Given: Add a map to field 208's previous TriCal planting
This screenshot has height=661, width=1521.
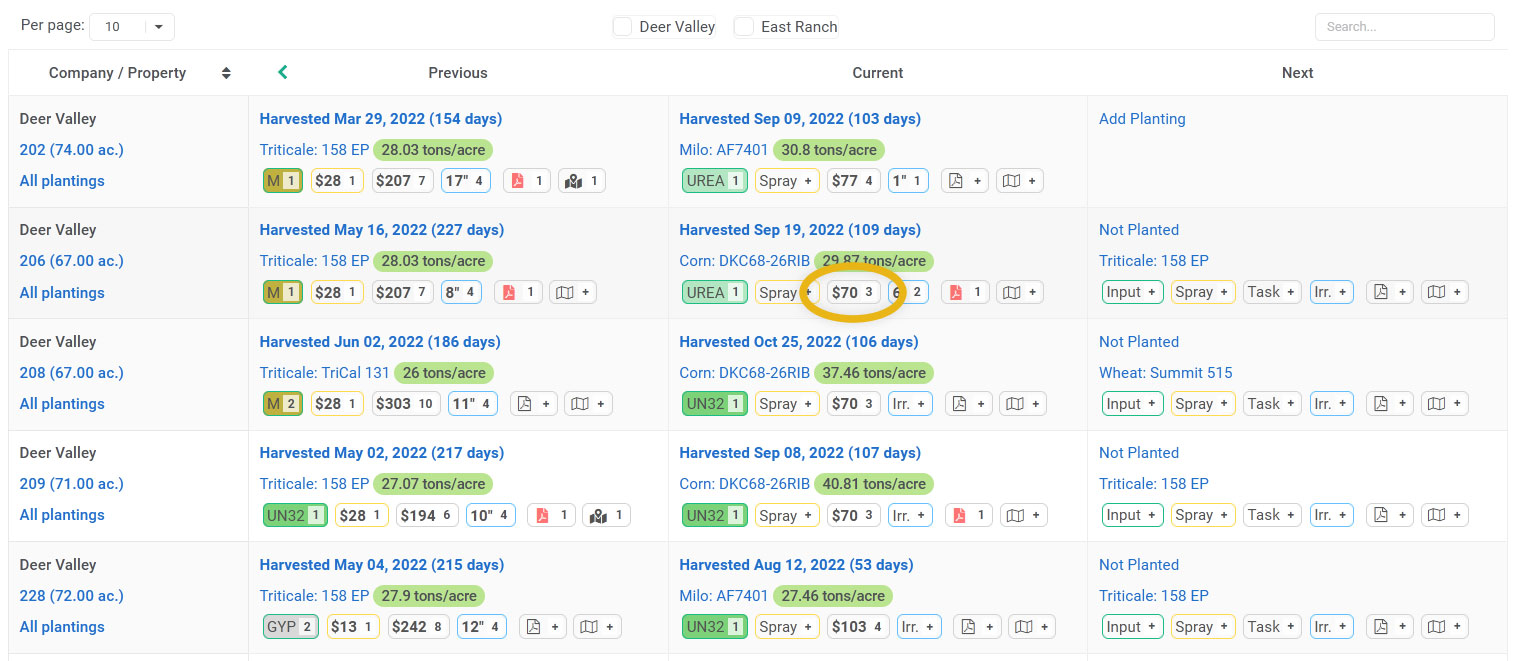Looking at the screenshot, I should pos(589,404).
